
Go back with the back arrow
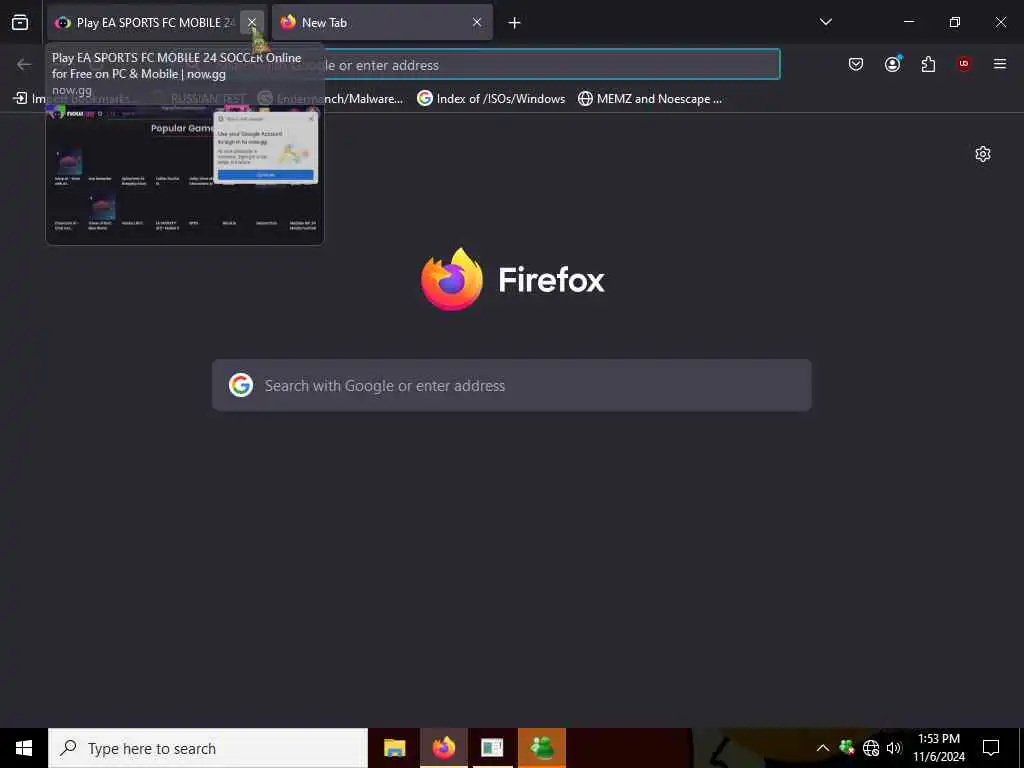24,64
